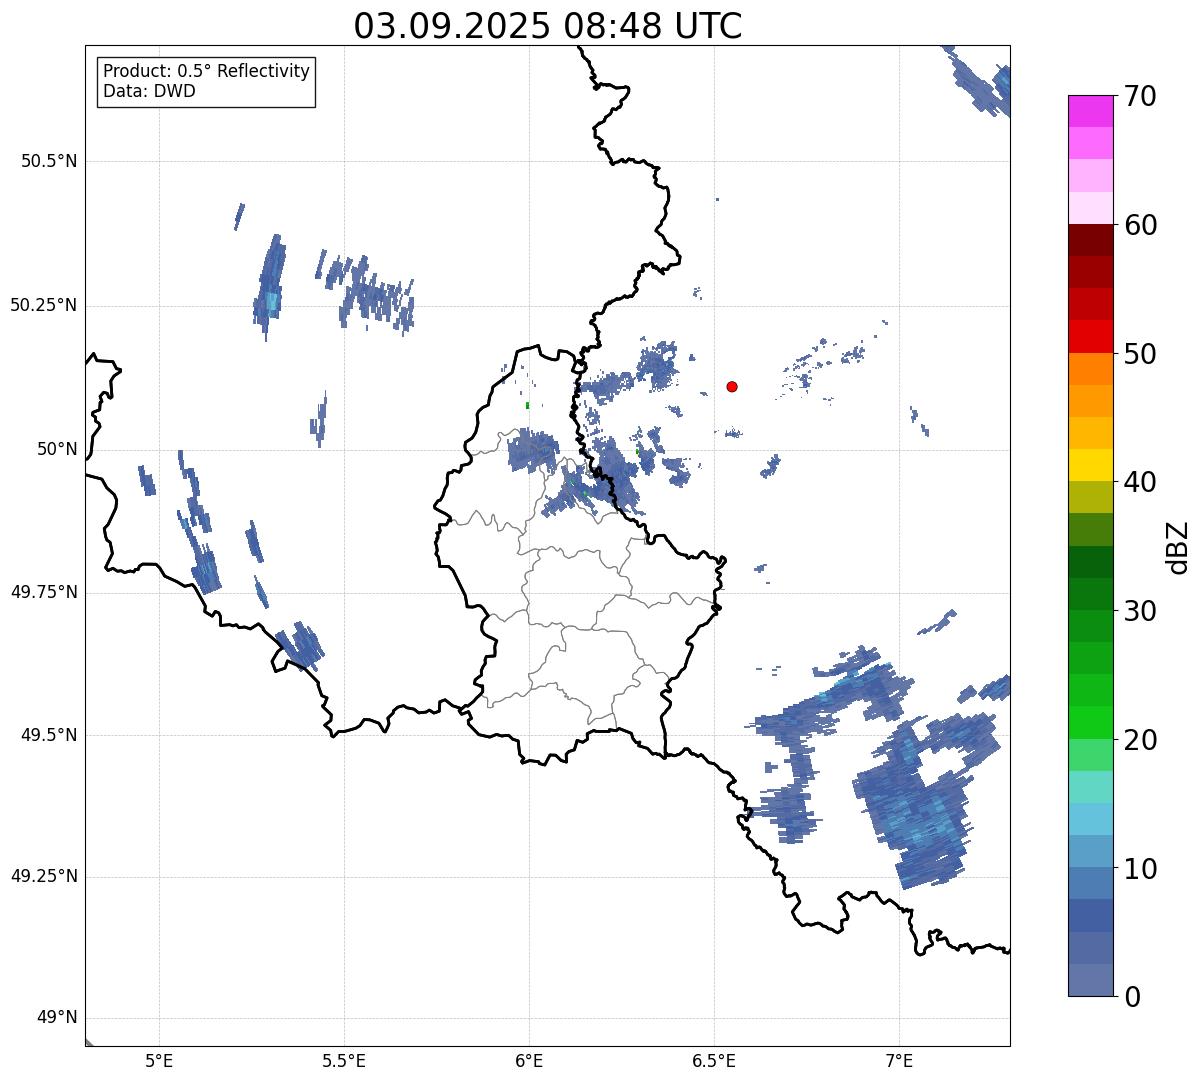Click the 49.25°N latitude label

[44, 876]
